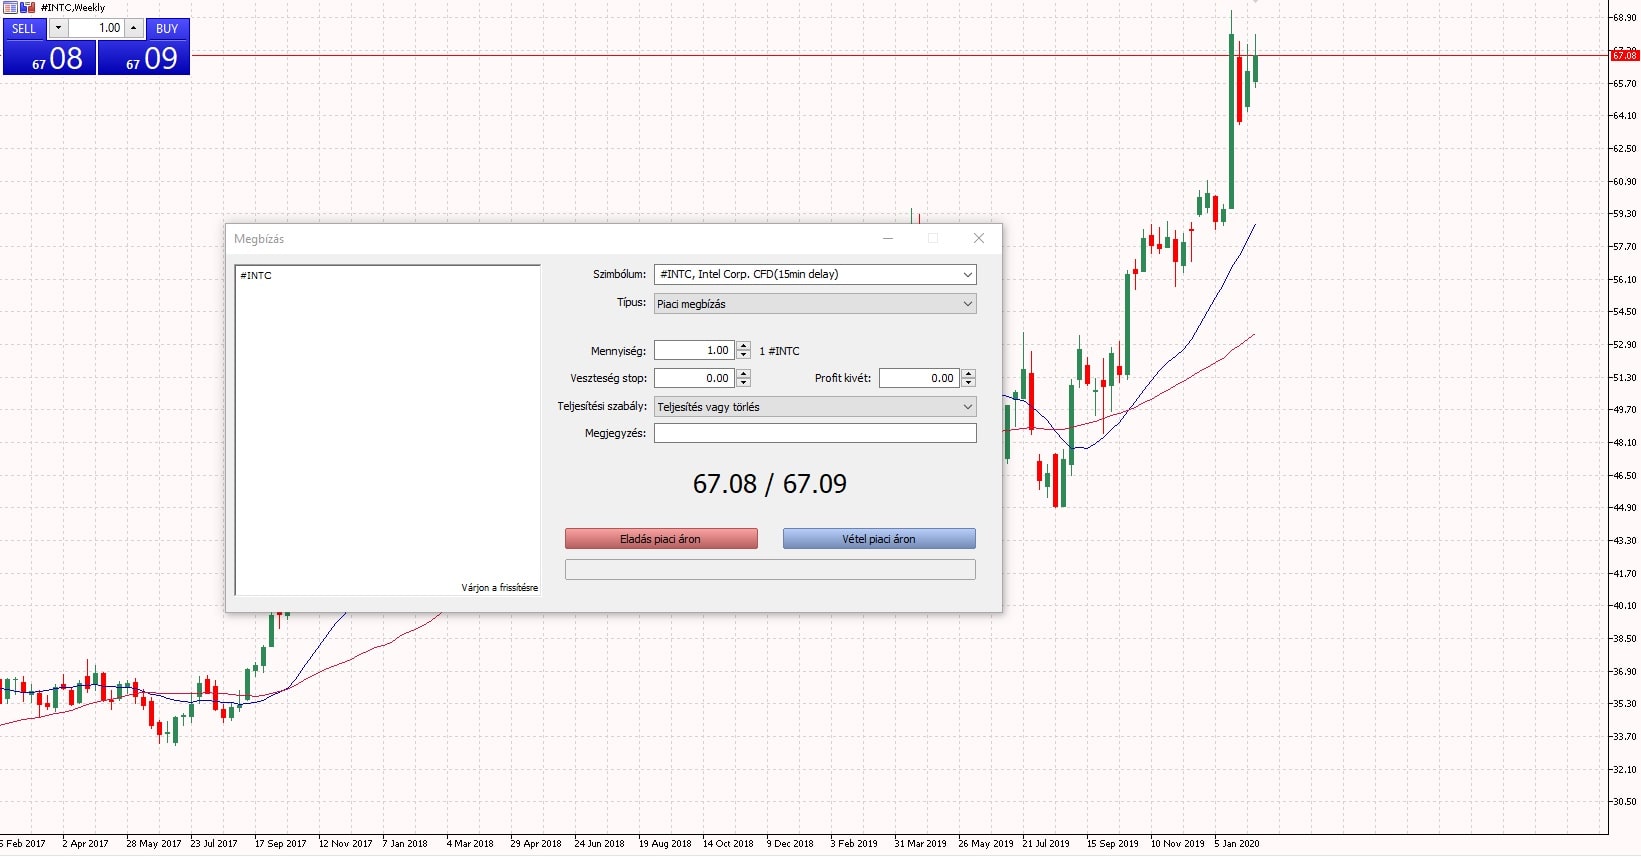Viewport: 1641px width, 857px height.
Task: Raise Veszteség stop with the up spinner arrow
Action: [743, 374]
